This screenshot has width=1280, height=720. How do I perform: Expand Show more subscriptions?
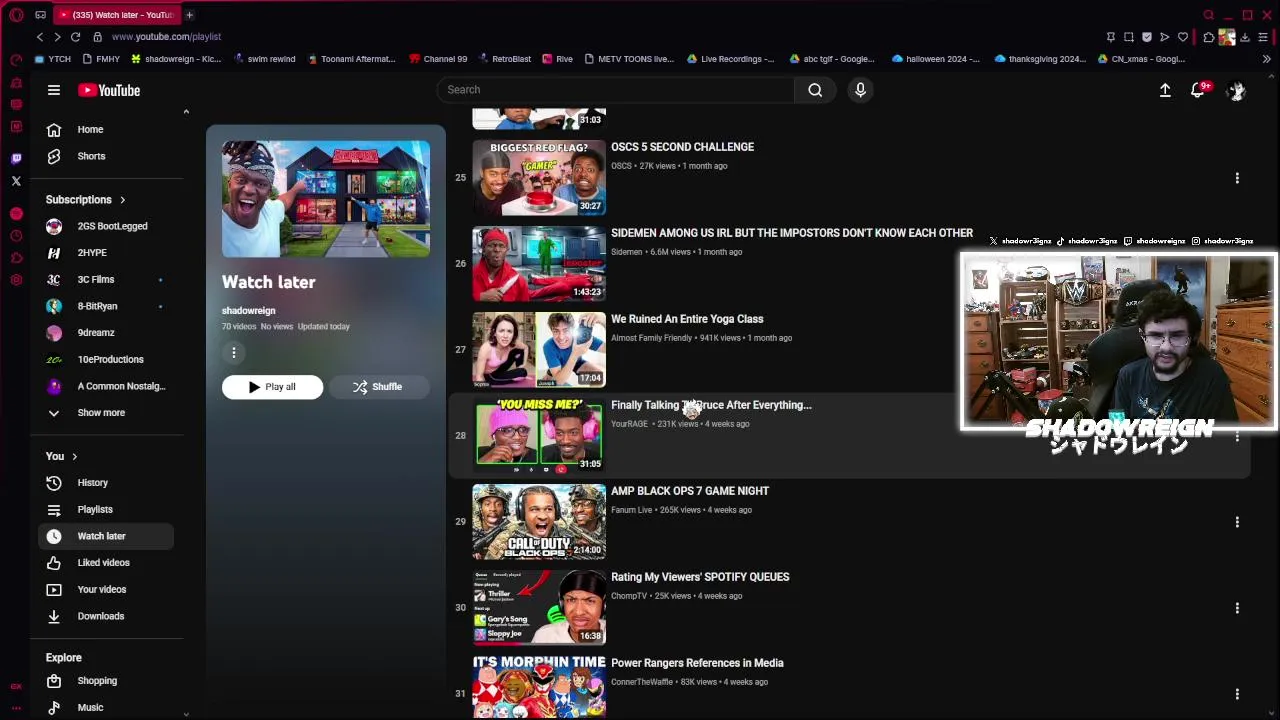(106, 413)
